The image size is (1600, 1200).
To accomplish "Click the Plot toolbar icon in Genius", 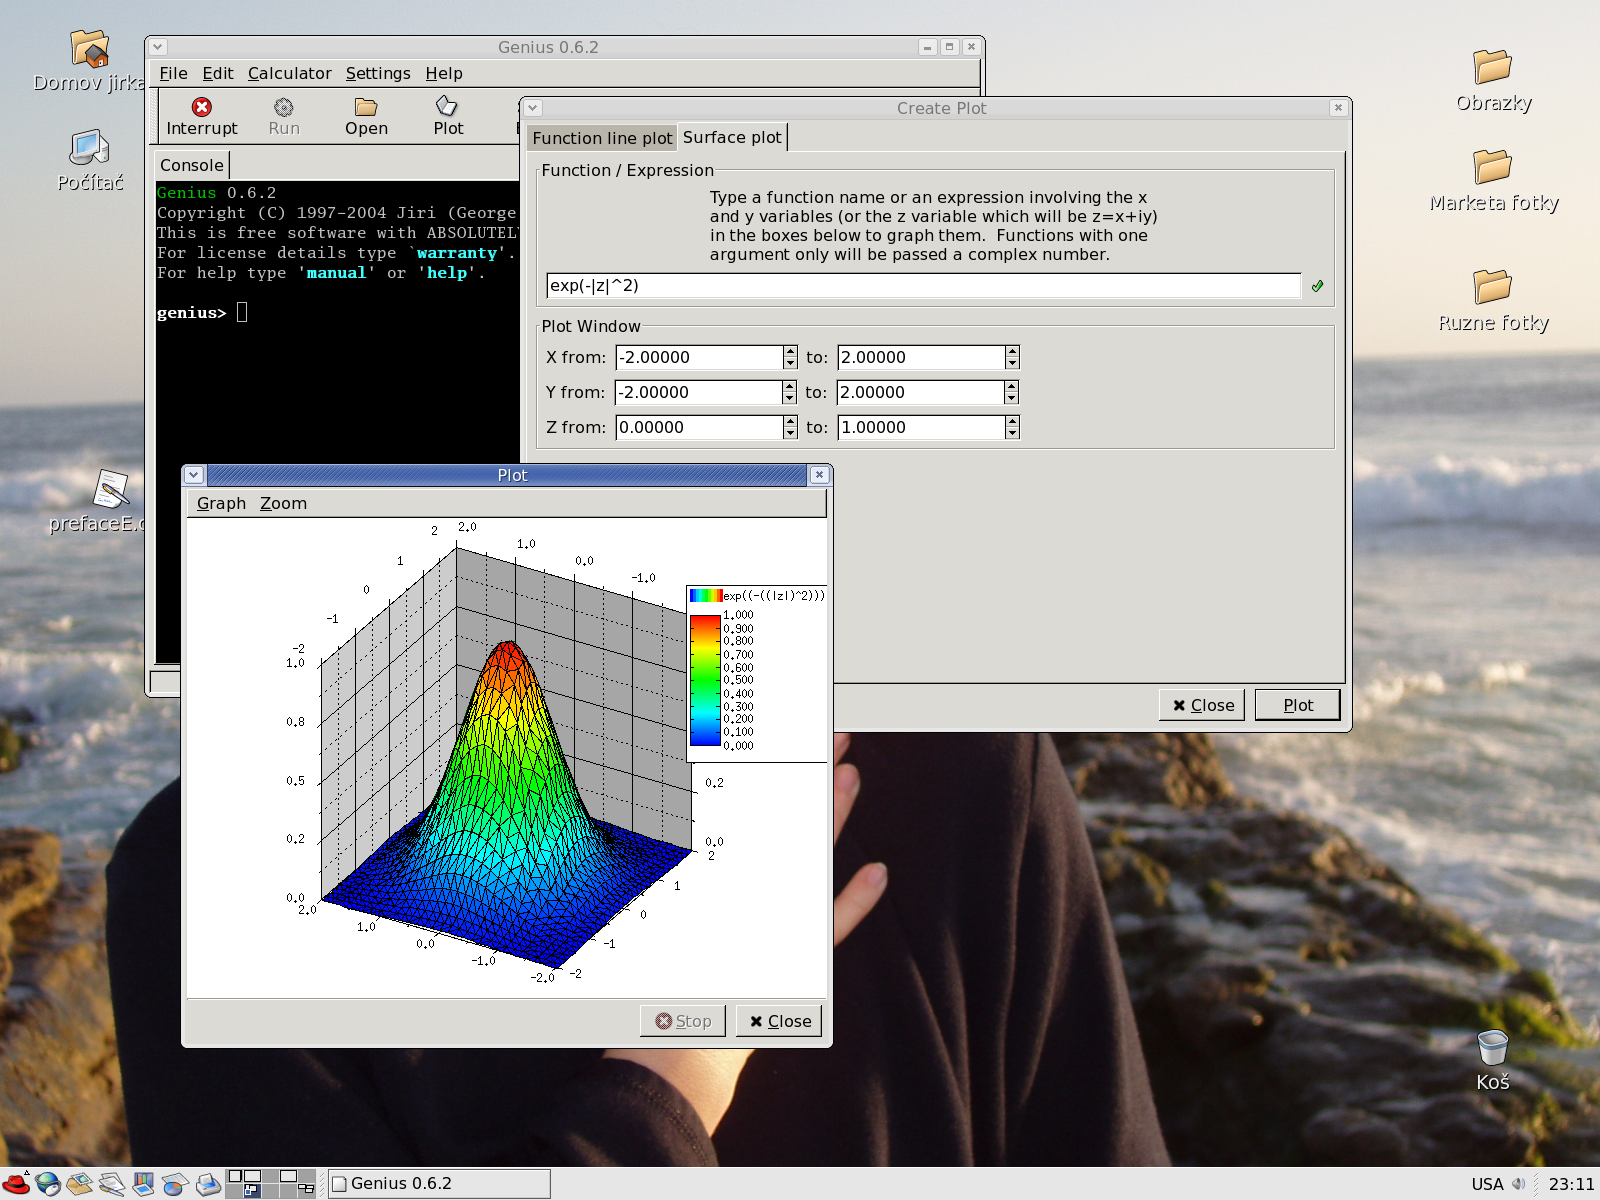I will click(x=447, y=106).
